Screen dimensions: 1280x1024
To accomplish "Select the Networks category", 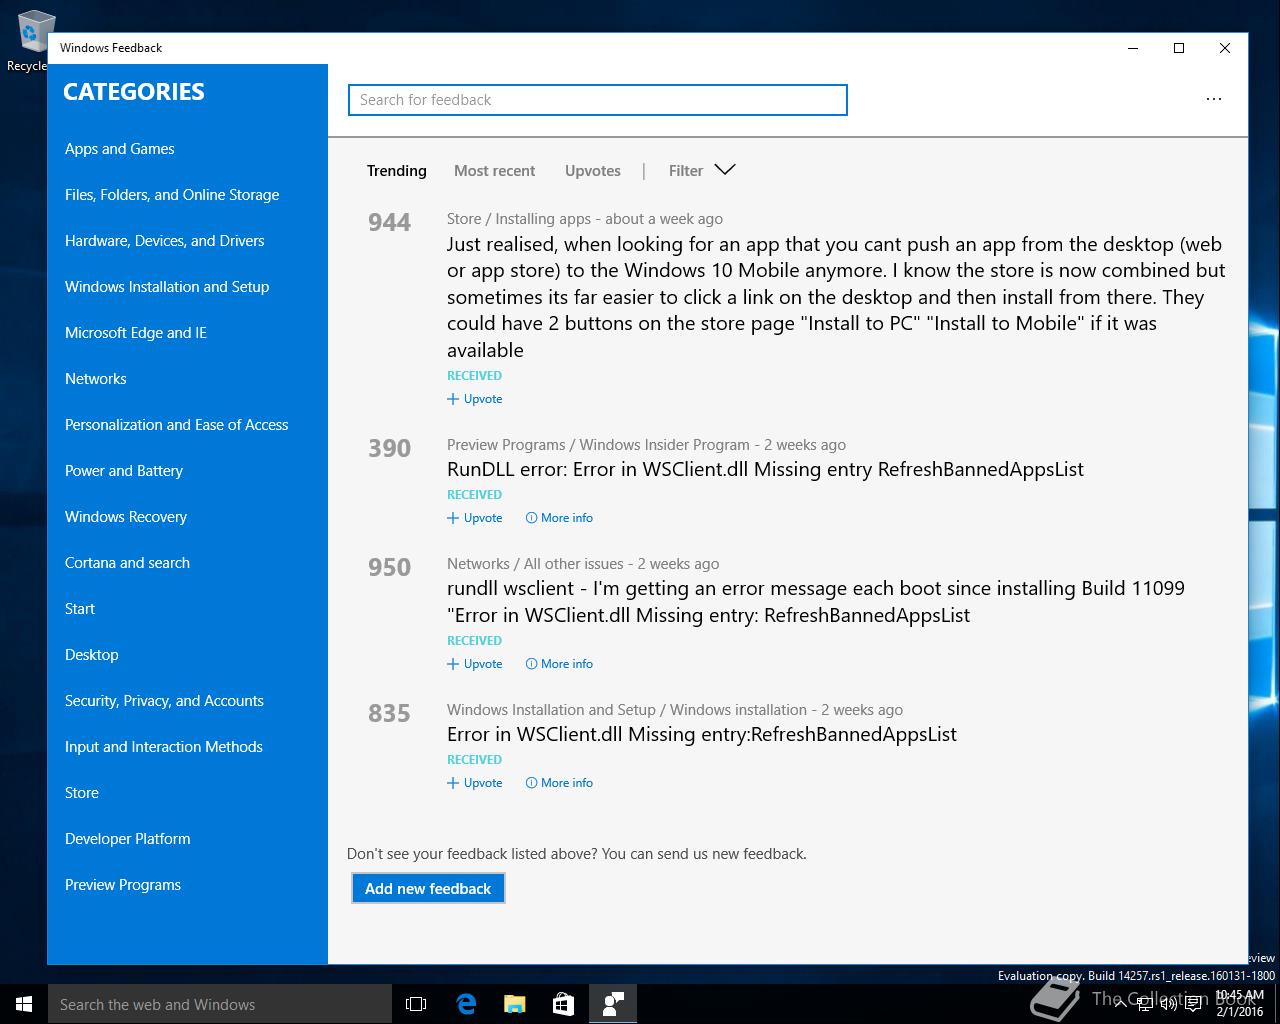I will pyautogui.click(x=96, y=379).
